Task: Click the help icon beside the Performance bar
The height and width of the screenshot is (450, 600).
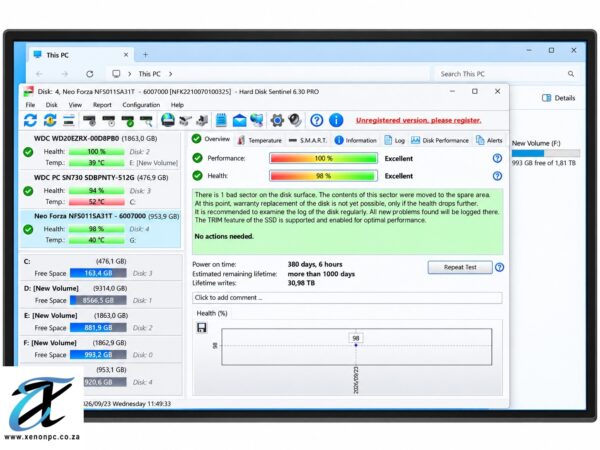Action: [x=497, y=158]
